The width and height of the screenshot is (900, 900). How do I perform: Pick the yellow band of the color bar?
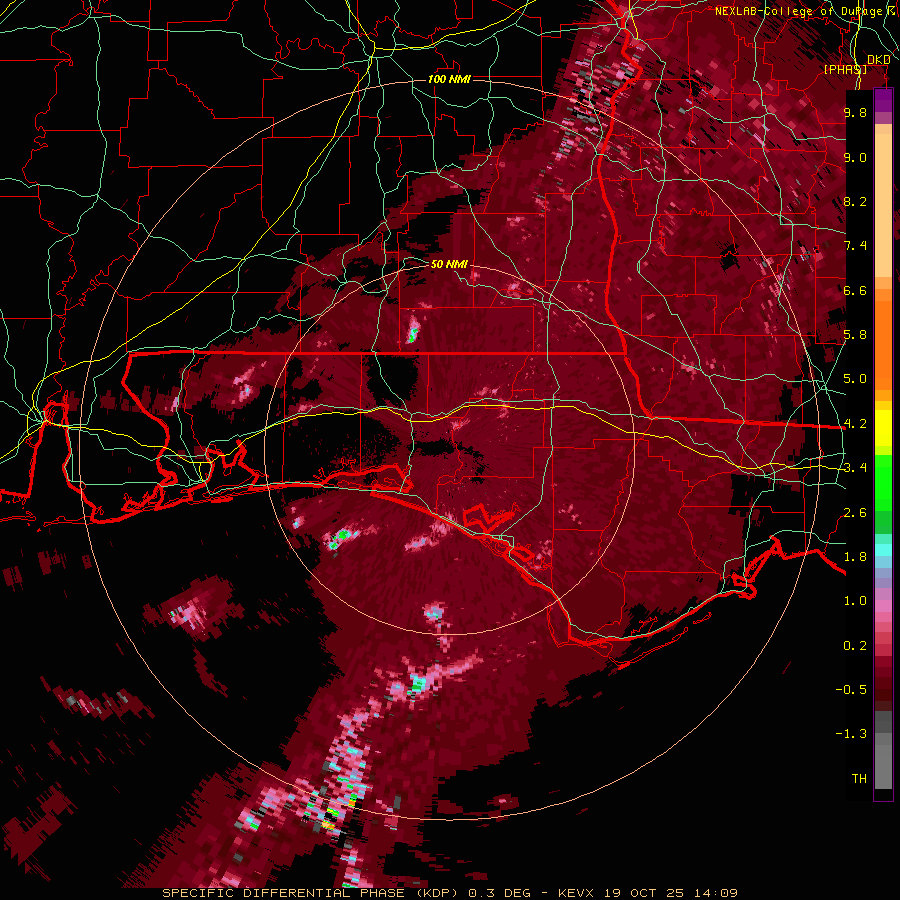pos(883,428)
